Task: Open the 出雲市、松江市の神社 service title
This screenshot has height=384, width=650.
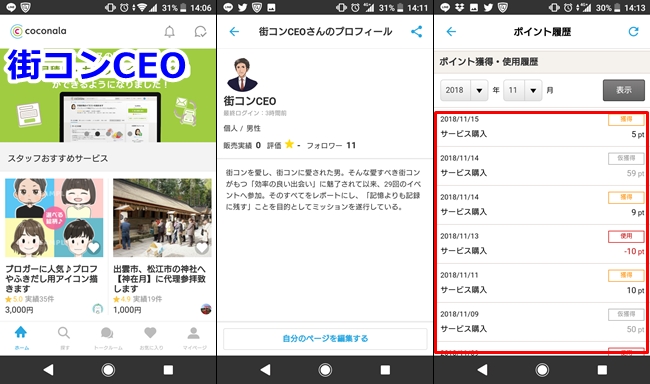Action: [160, 279]
